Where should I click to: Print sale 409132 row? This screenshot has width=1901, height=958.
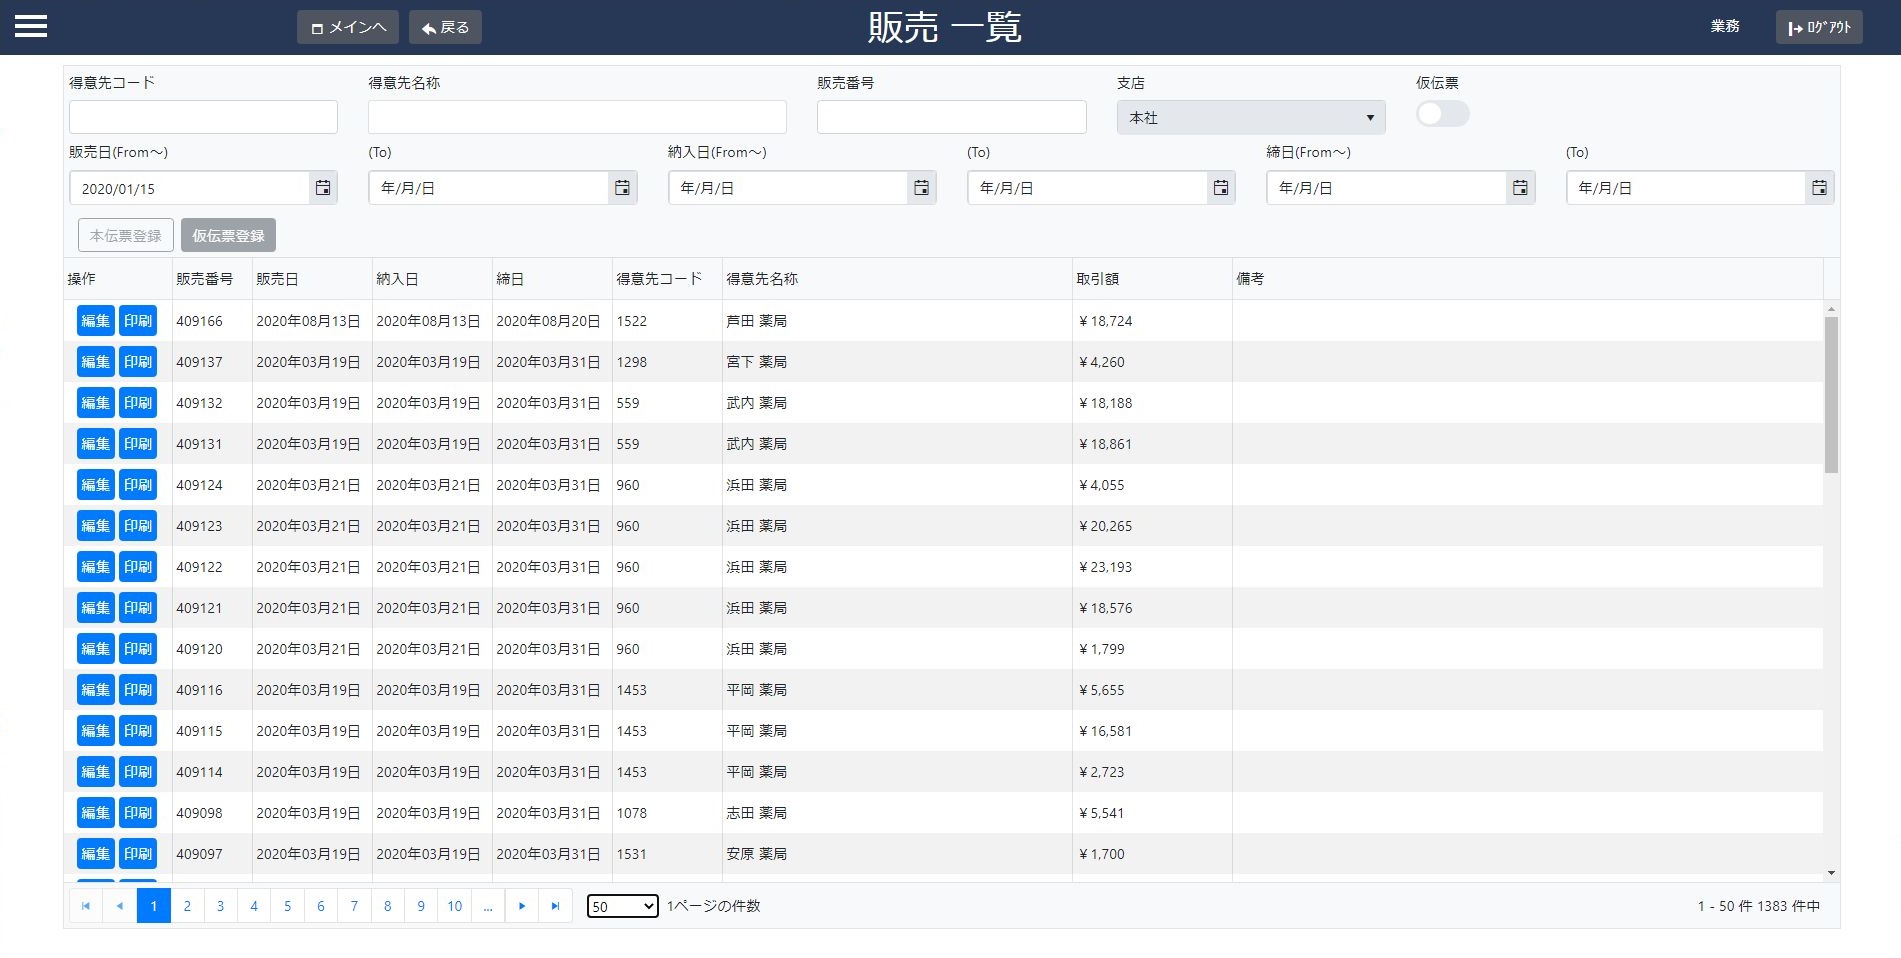pyautogui.click(x=138, y=403)
